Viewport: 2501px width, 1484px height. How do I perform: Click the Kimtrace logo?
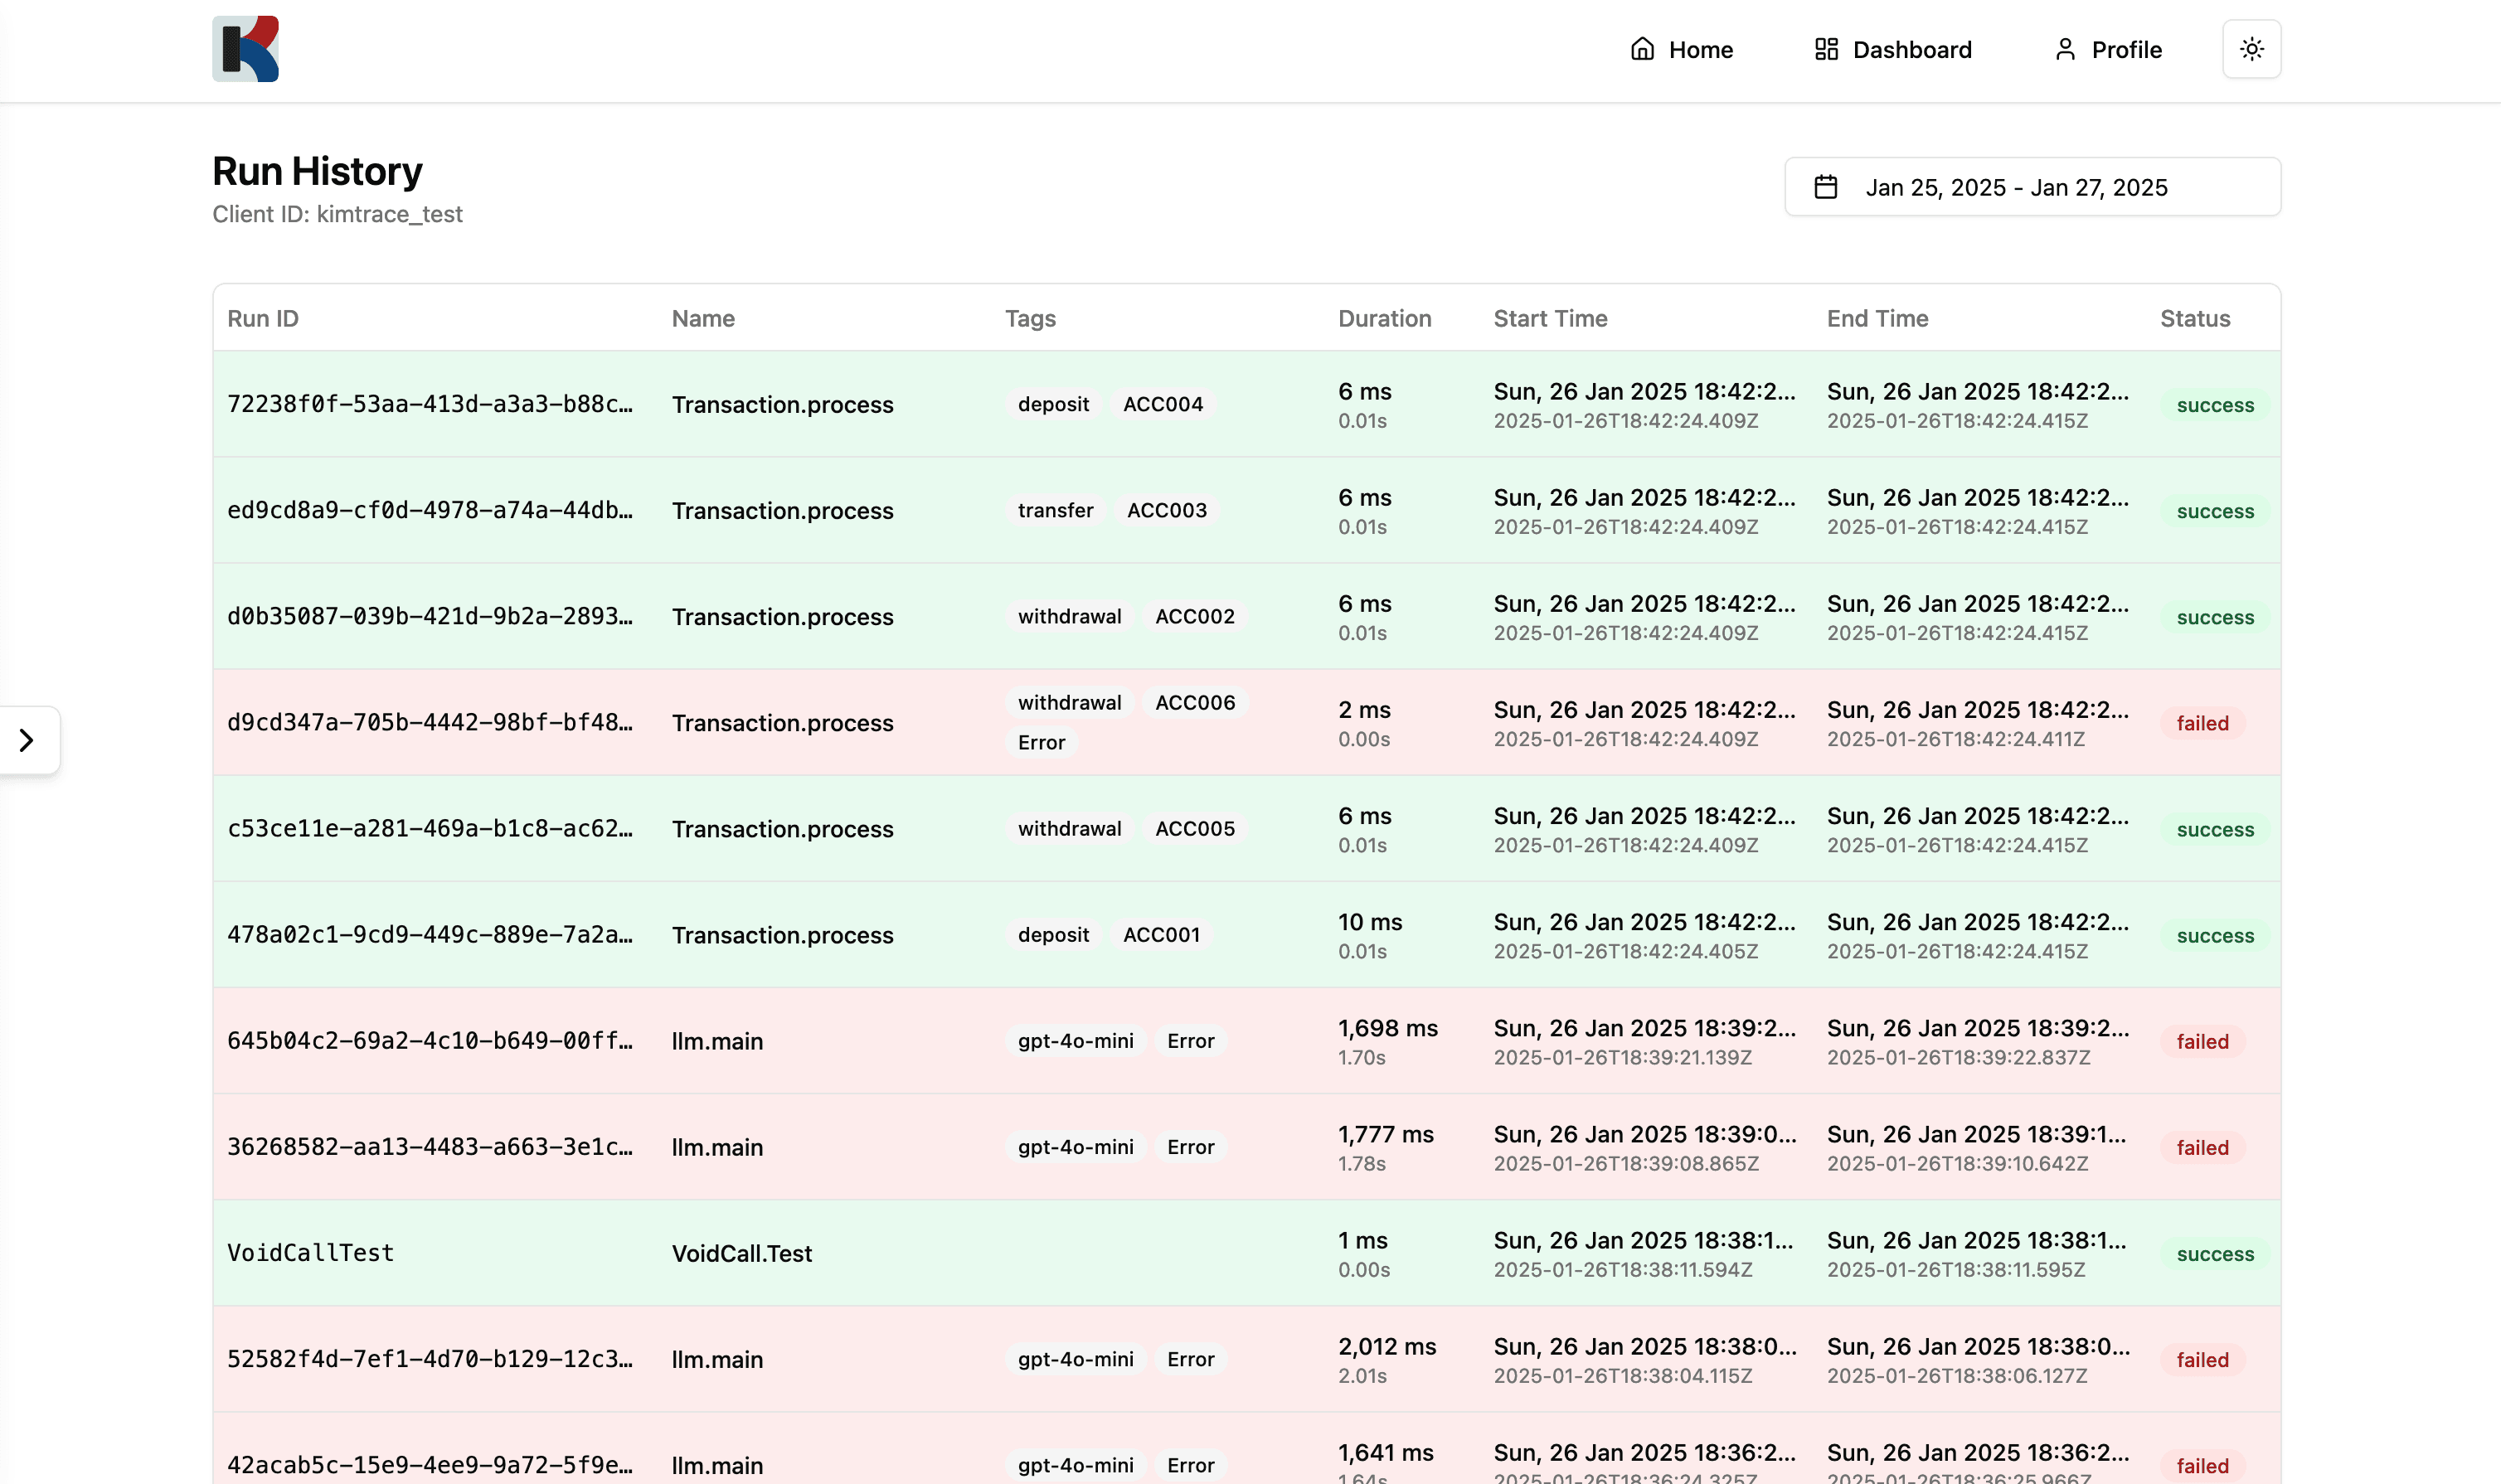245,49
